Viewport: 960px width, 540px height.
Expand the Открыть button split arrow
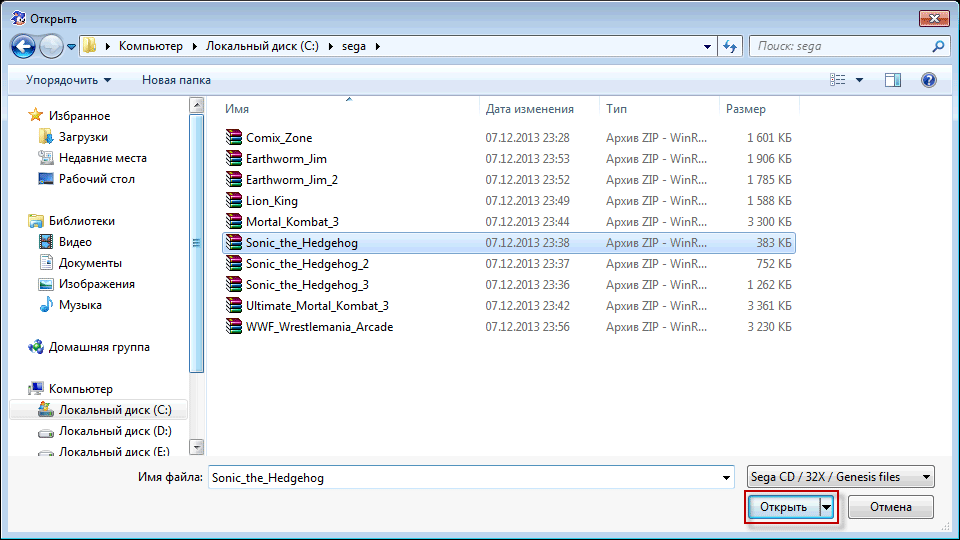826,507
